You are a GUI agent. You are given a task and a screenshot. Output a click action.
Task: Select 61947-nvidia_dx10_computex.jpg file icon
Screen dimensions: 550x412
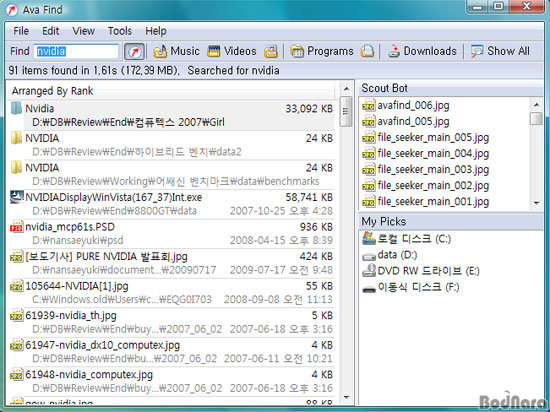click(x=16, y=345)
